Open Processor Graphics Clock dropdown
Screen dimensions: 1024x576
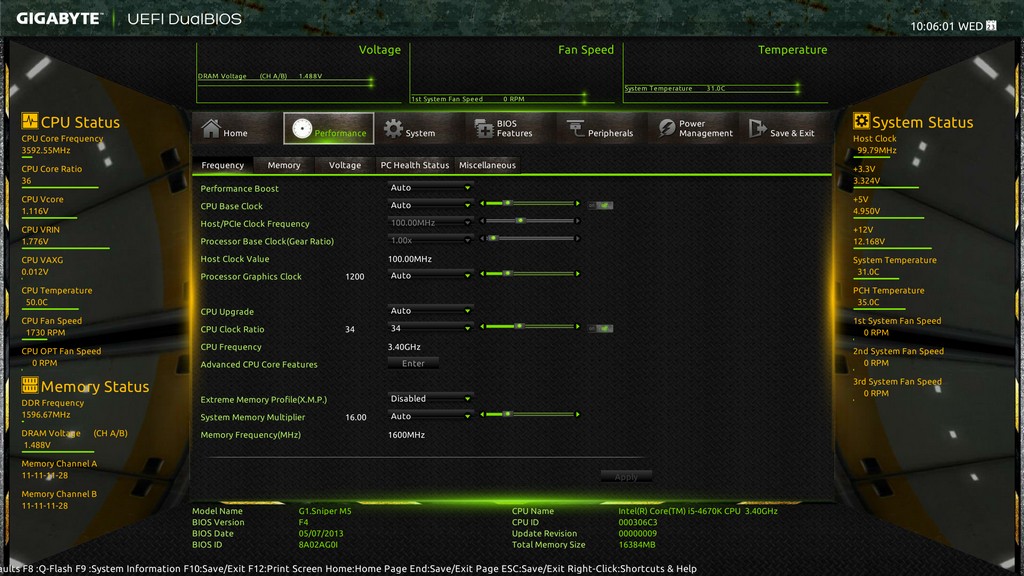(429, 276)
